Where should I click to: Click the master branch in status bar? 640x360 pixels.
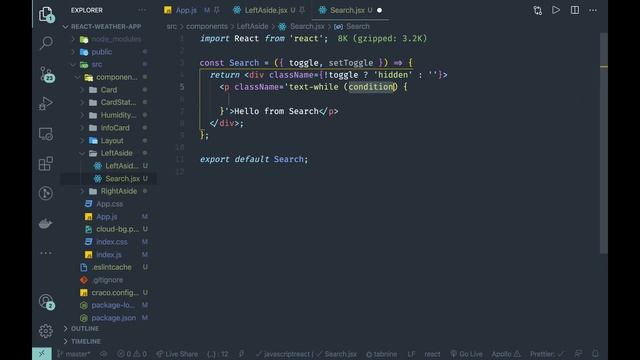pos(73,354)
